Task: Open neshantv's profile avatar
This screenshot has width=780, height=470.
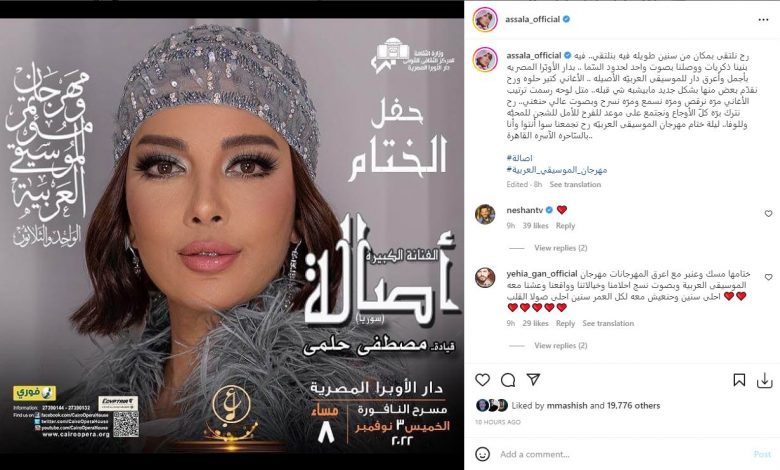Action: [x=485, y=214]
